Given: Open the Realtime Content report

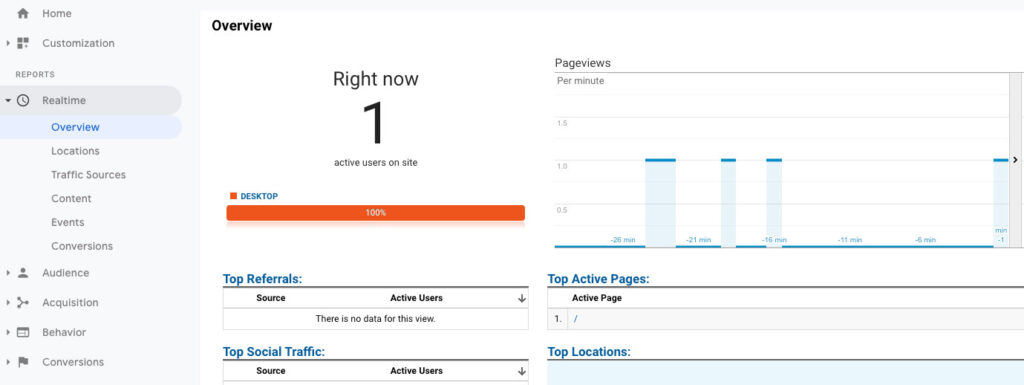Looking at the screenshot, I should tap(71, 198).
